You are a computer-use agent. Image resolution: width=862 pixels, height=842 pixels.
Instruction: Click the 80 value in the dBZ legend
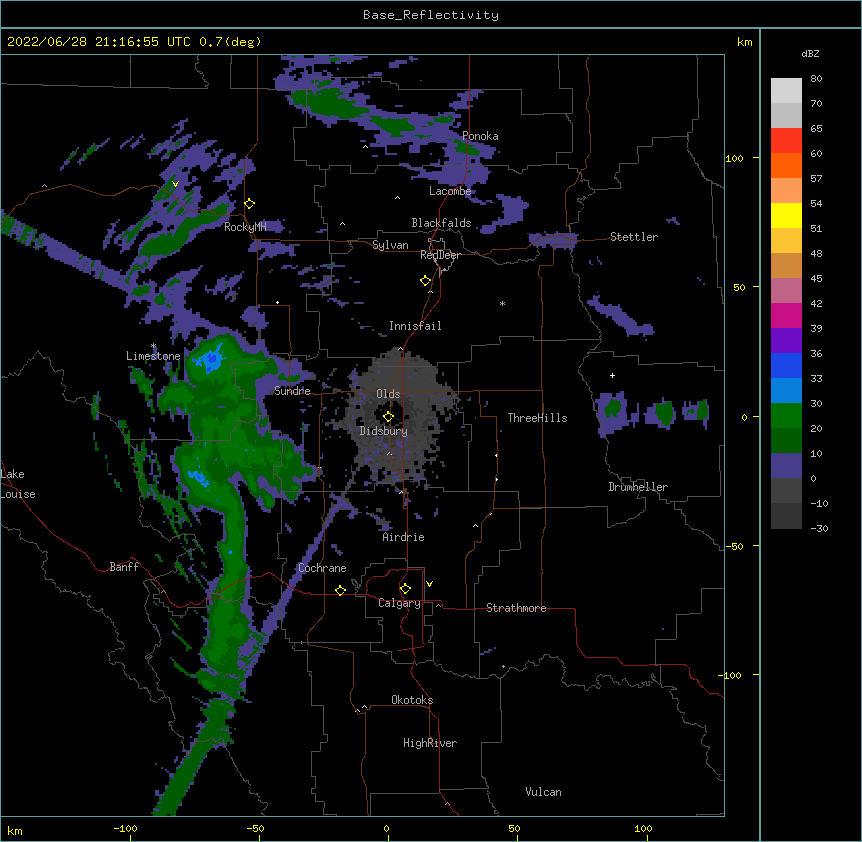816,79
